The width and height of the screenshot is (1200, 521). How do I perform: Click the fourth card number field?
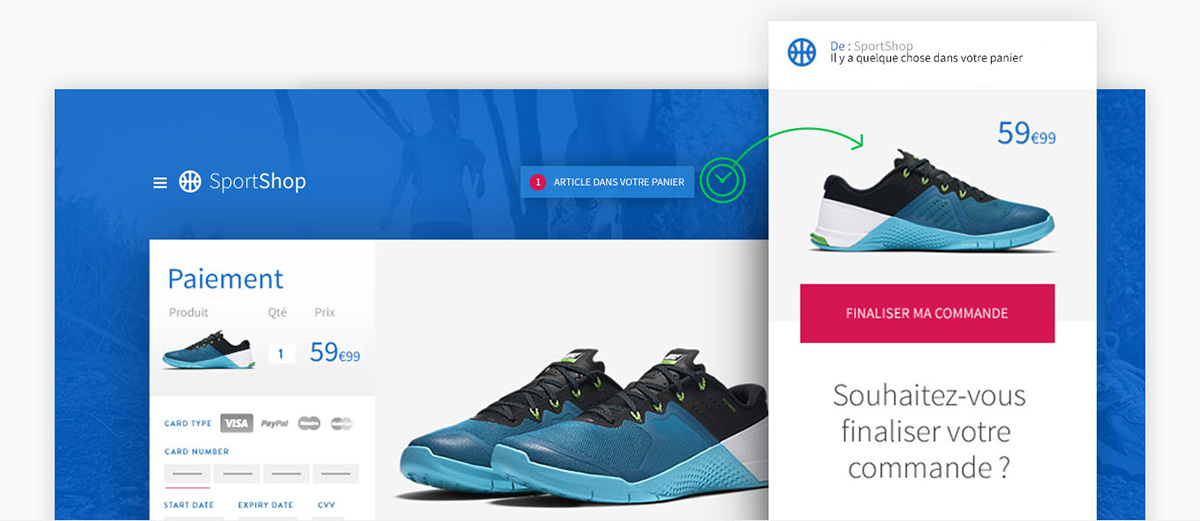(335, 474)
